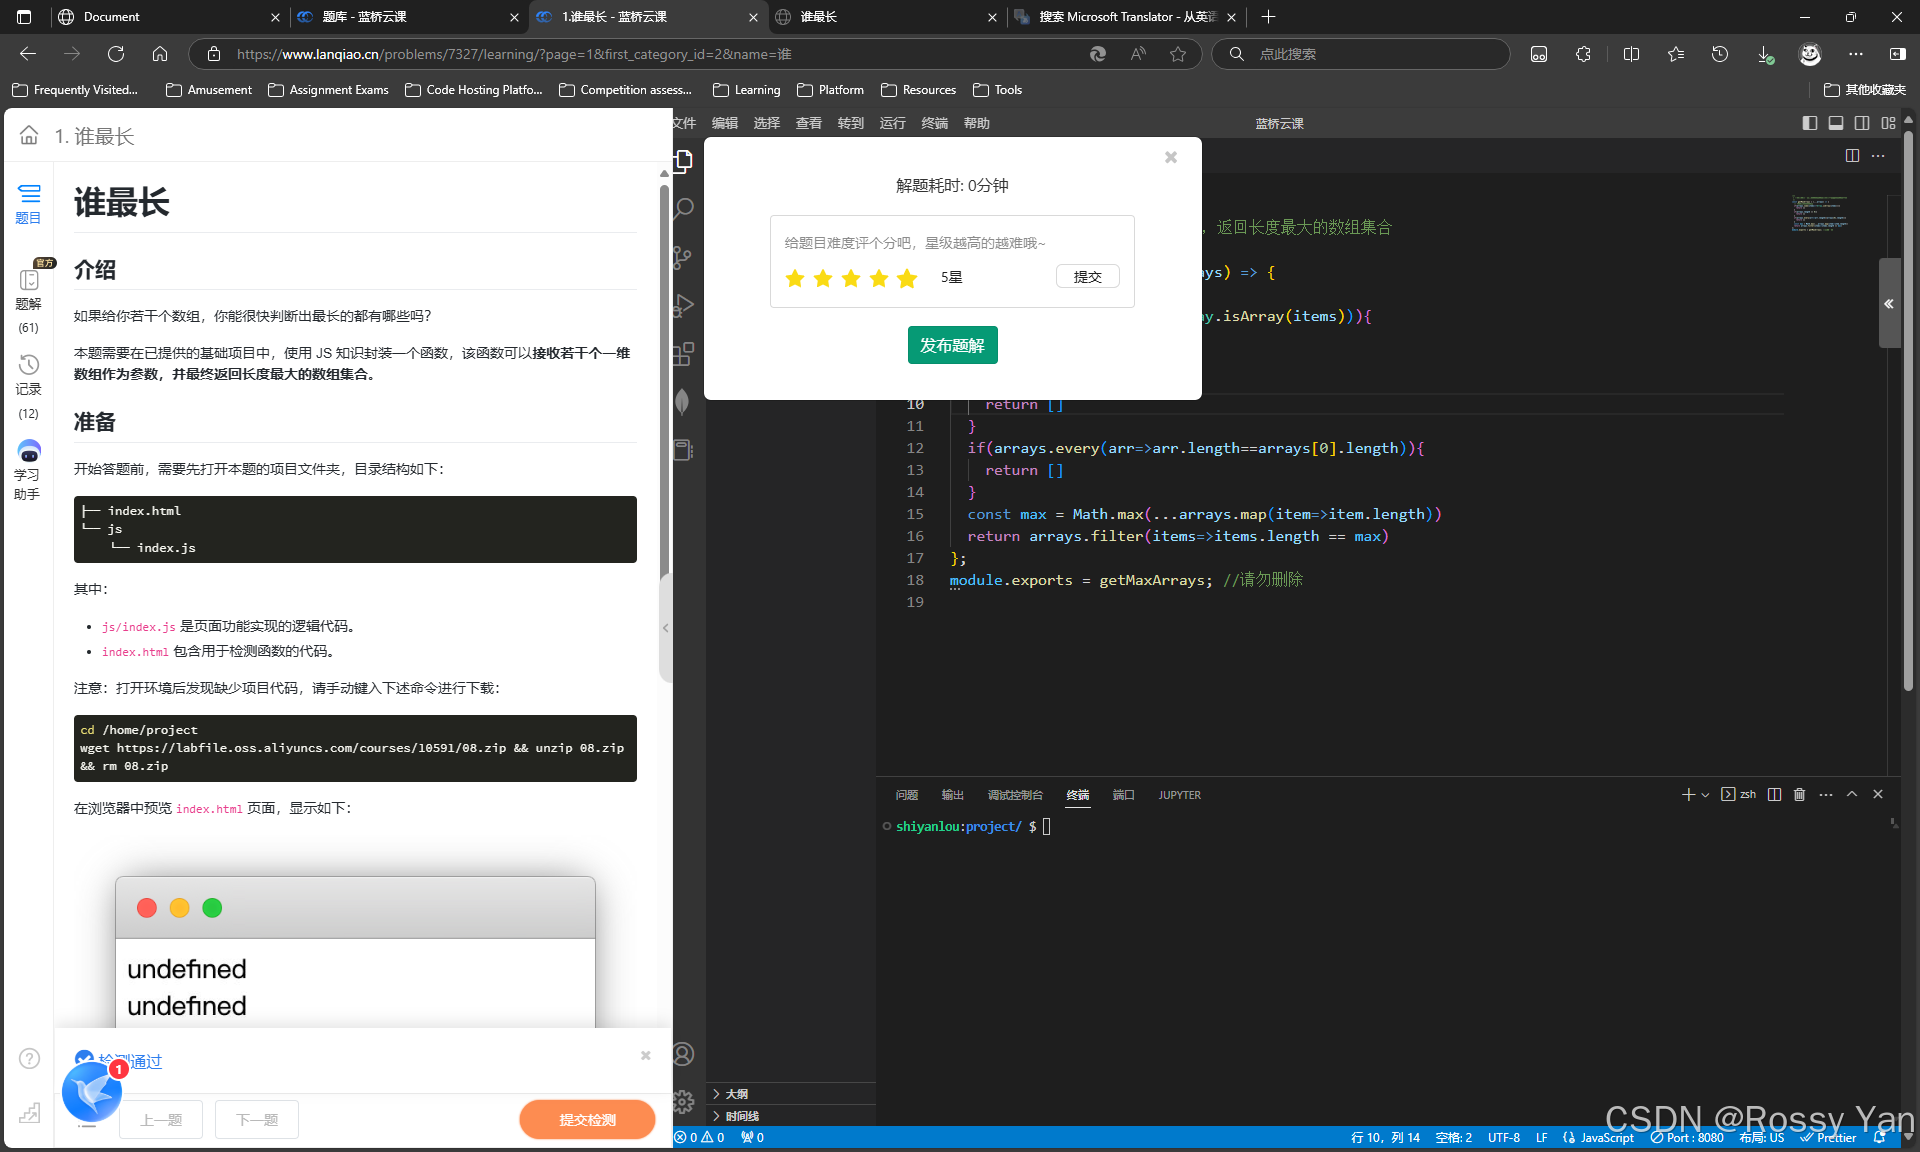Switch to the 输出 panel tab

[x=952, y=795]
